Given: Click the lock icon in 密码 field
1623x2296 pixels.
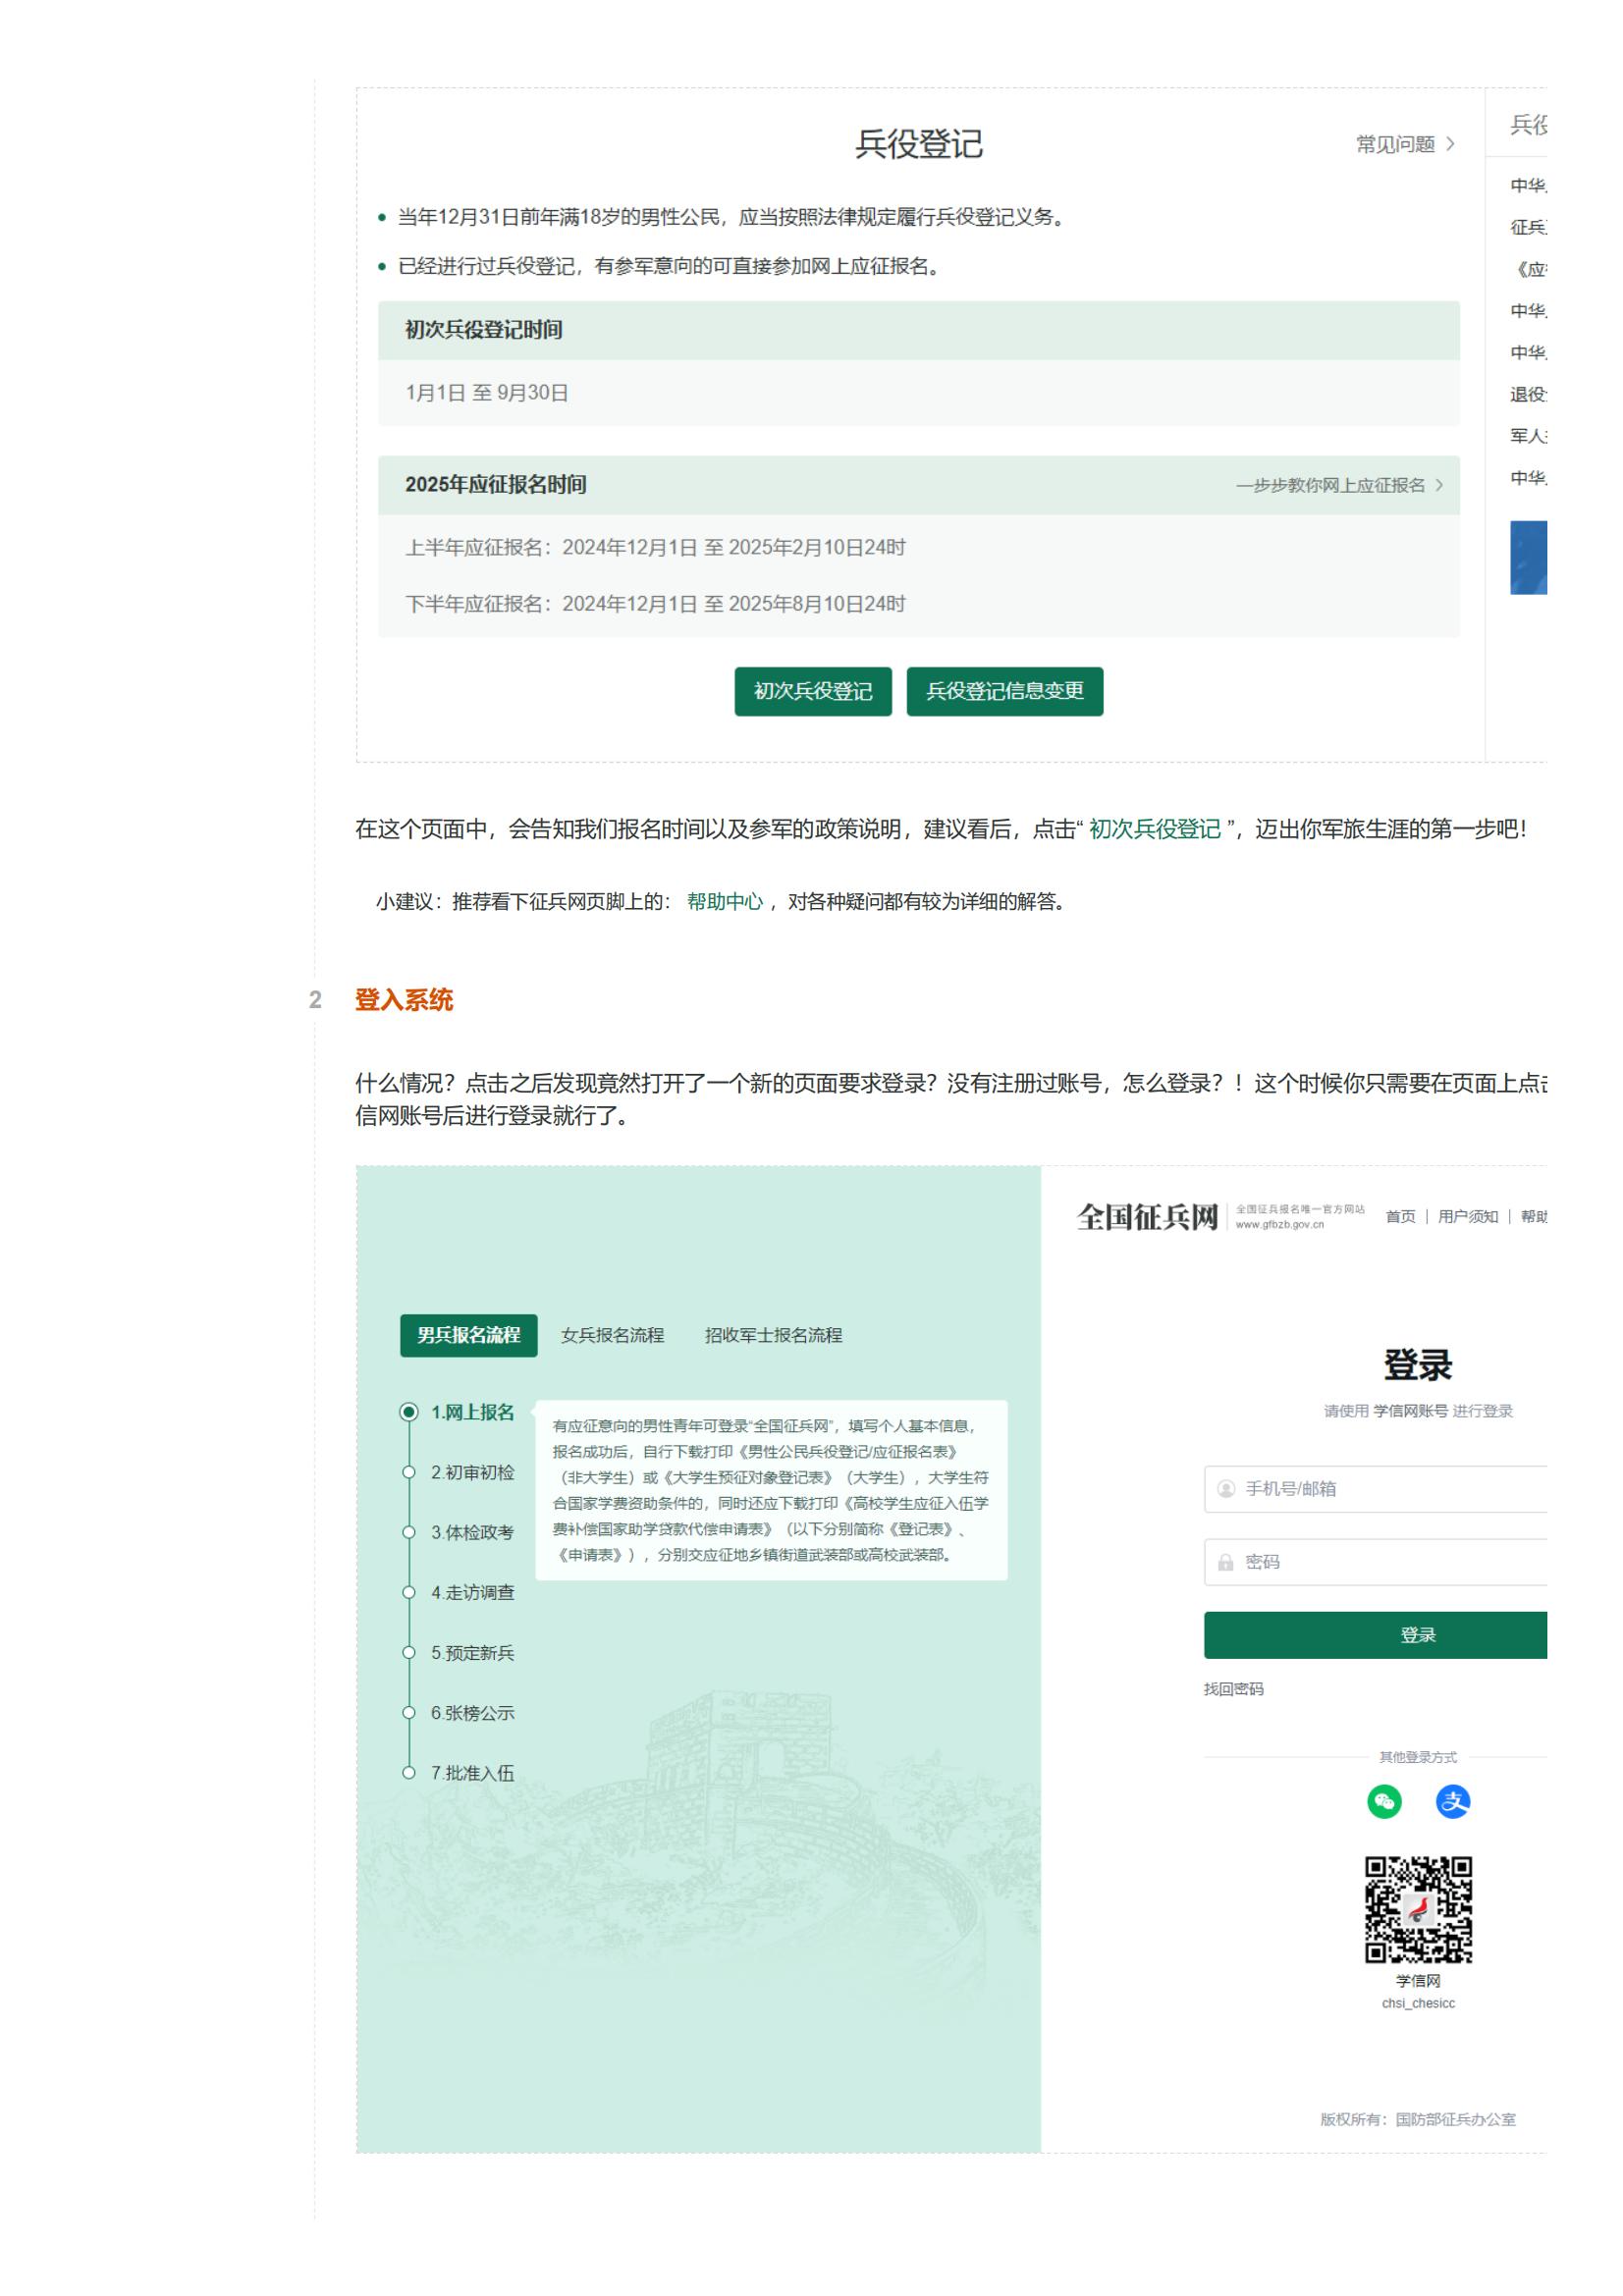Looking at the screenshot, I should [1225, 1562].
